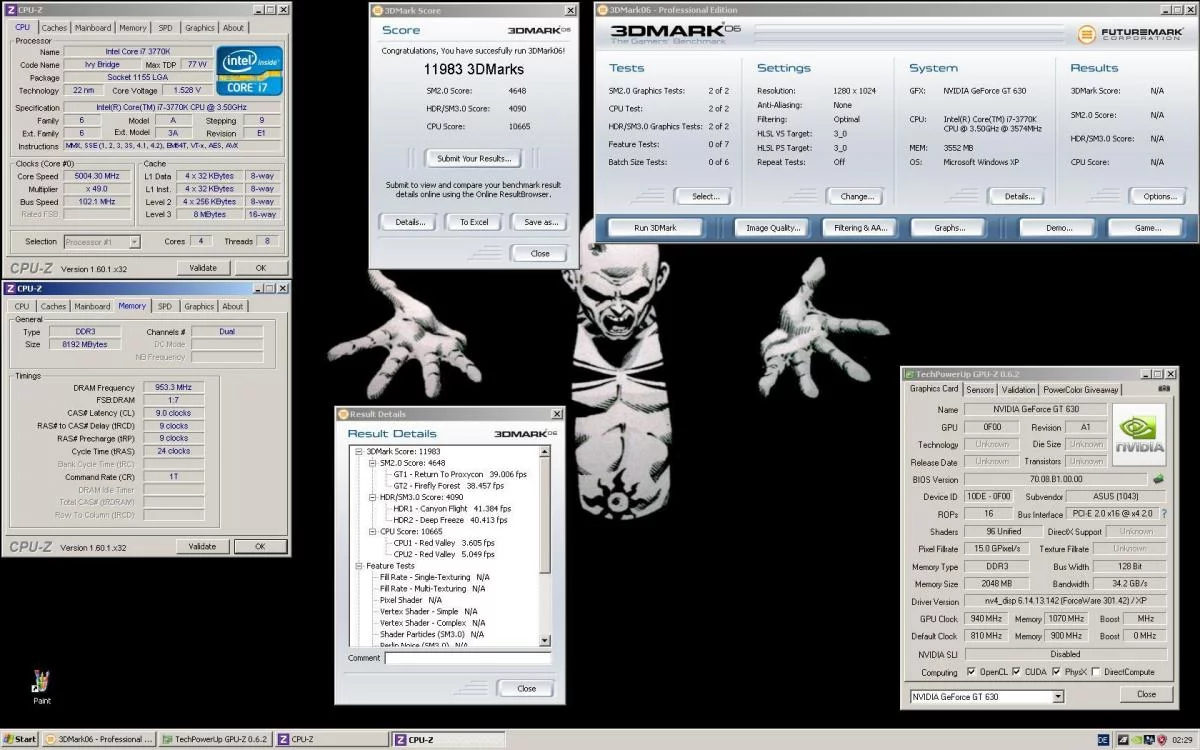Click the Futuremark Corporation logo
The image size is (1200, 750).
pos(1132,33)
